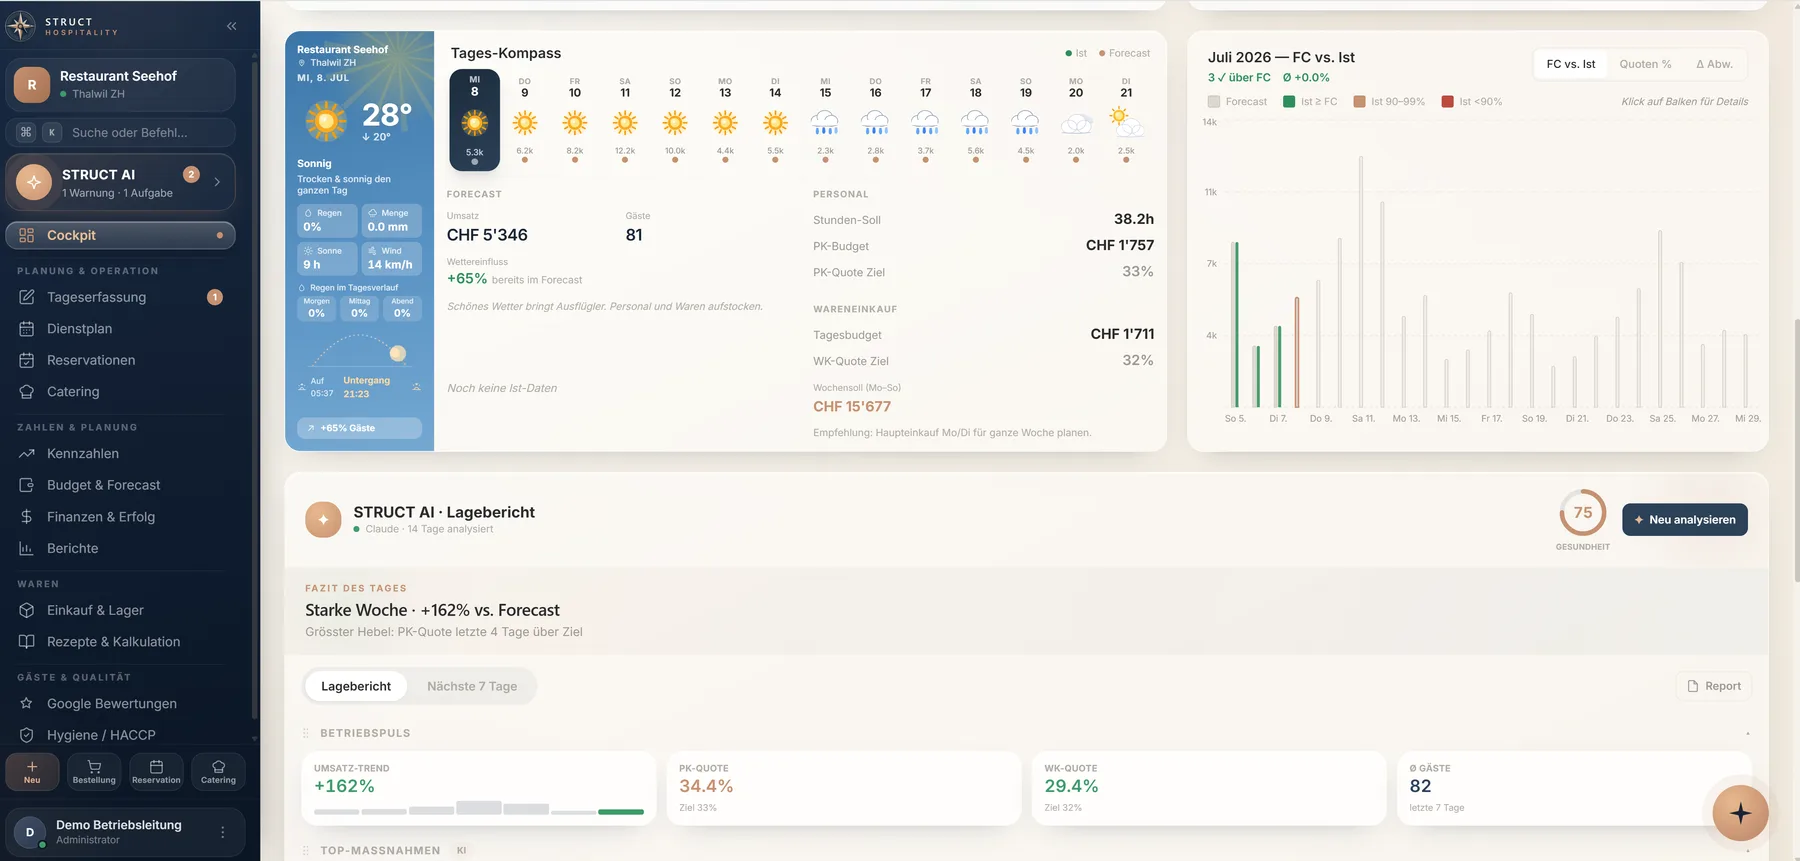Click the grey Forecast legend swatch
1800x861 pixels.
tap(1214, 102)
